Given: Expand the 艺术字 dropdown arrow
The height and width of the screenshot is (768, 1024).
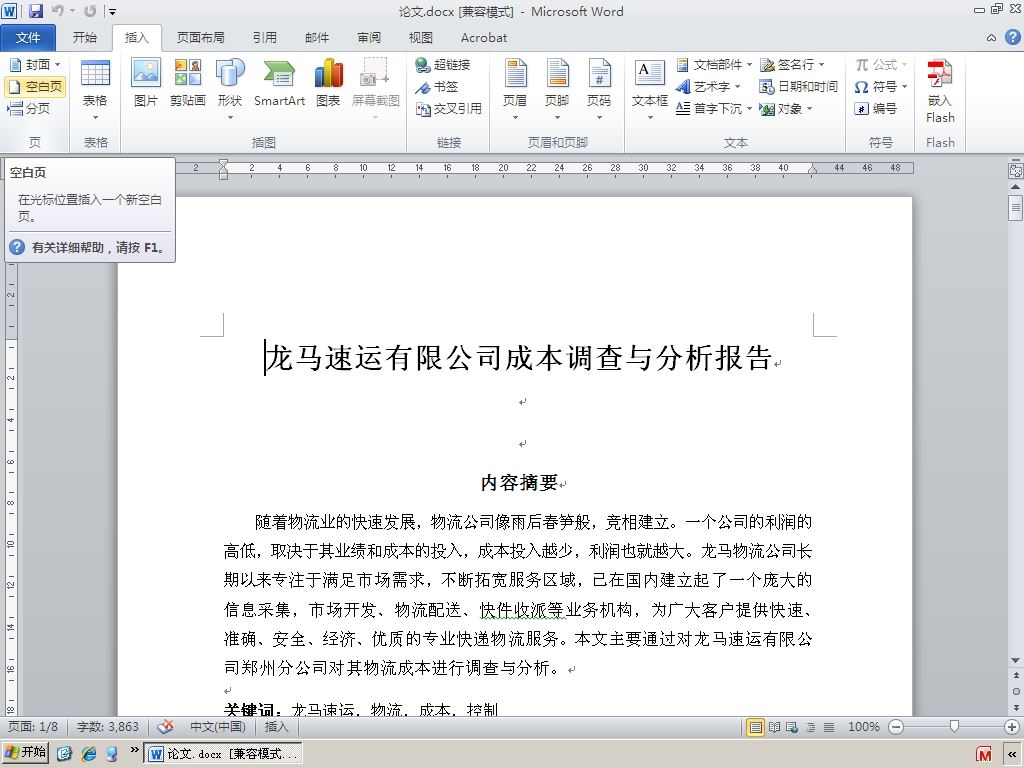Looking at the screenshot, I should [738, 86].
